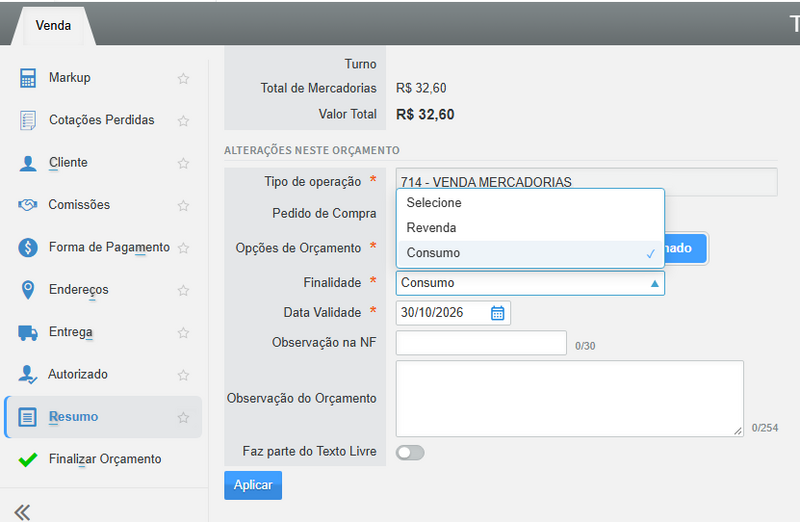Viewport: 800px width, 522px height.
Task: Toggle Faz parte do Texto Livre switch
Action: coord(410,453)
